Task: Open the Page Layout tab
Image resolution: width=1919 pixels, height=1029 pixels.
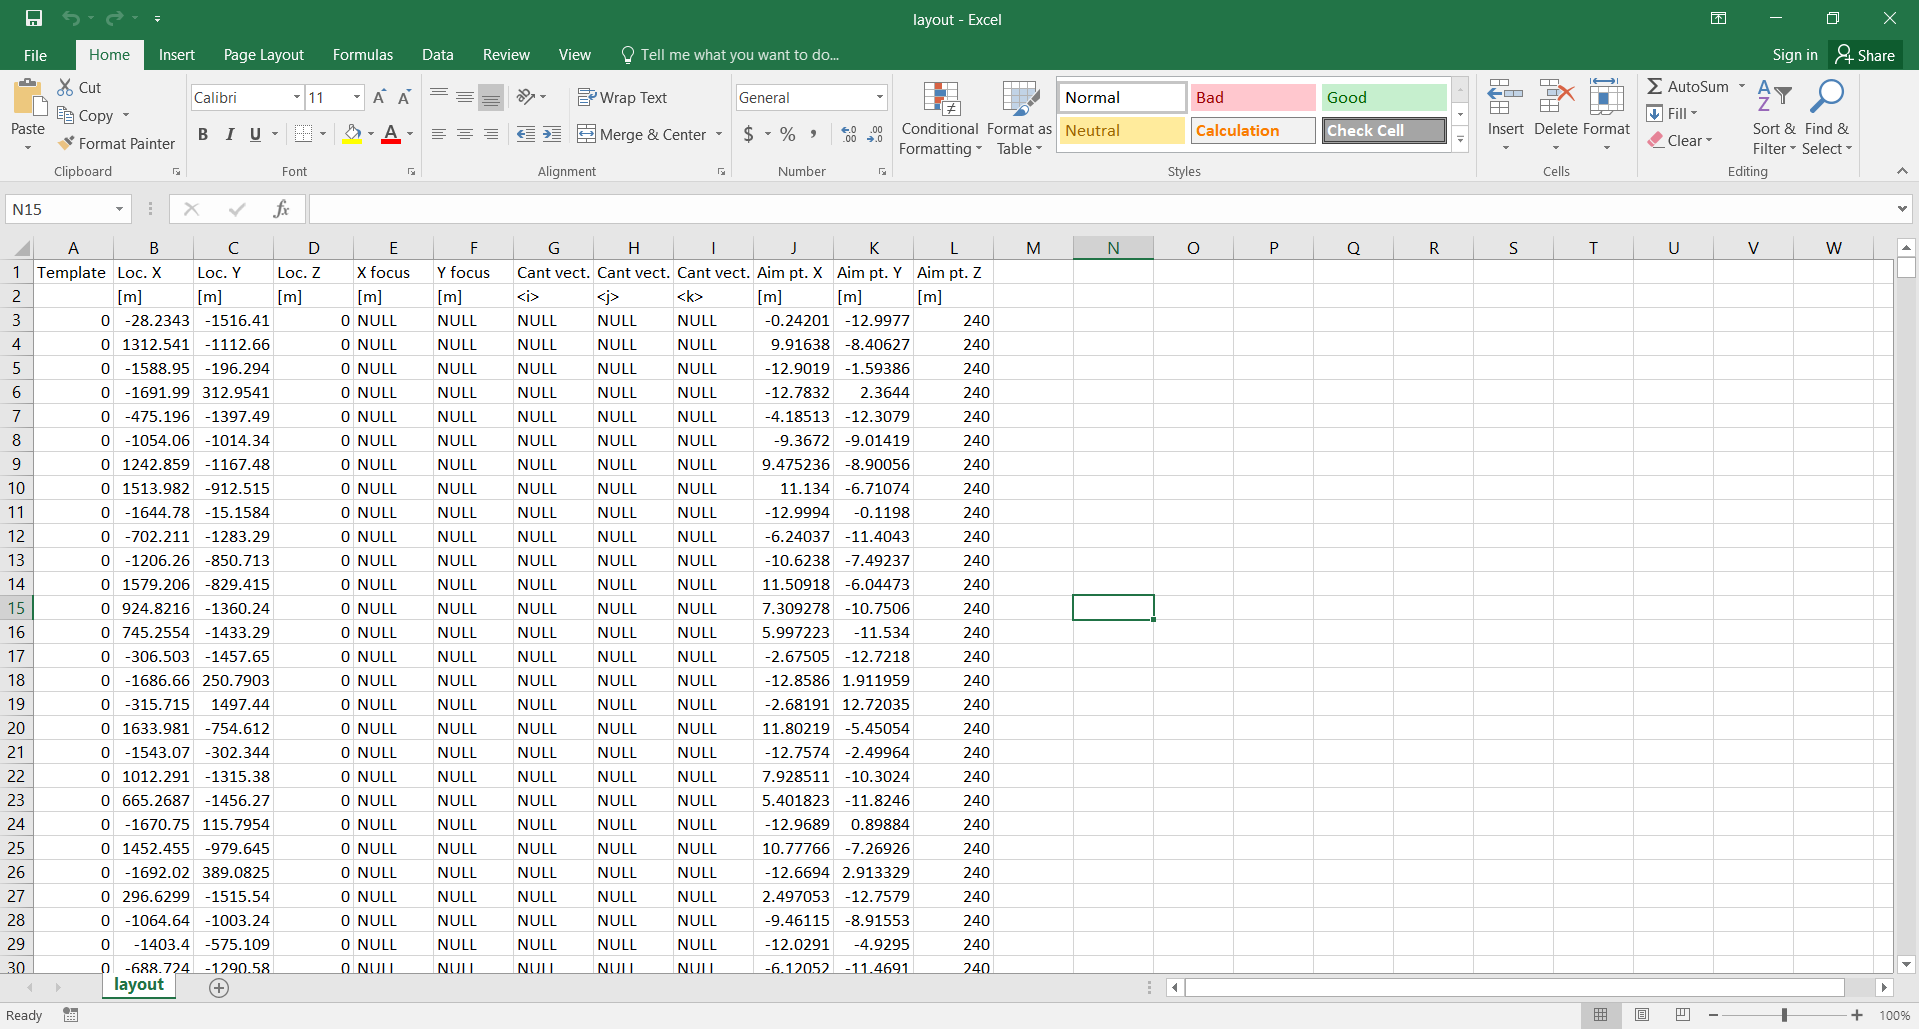Action: (263, 55)
